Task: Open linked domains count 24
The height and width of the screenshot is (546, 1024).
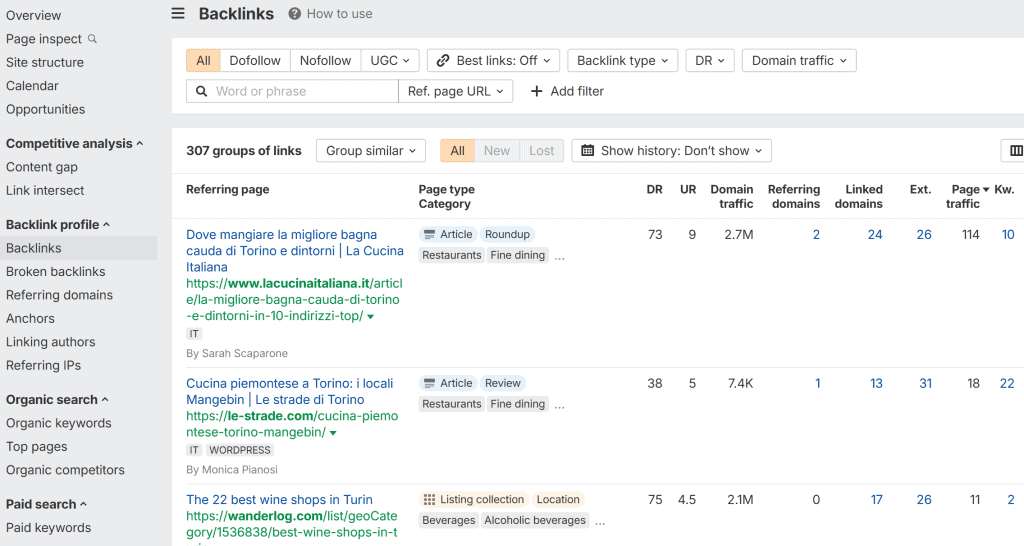Action: (x=874, y=234)
